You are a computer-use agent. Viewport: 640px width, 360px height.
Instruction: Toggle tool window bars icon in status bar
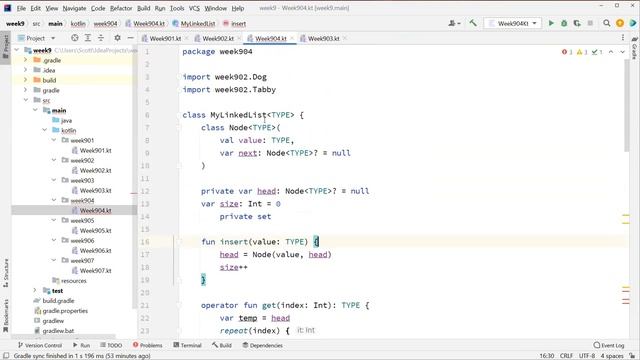(x=6, y=356)
